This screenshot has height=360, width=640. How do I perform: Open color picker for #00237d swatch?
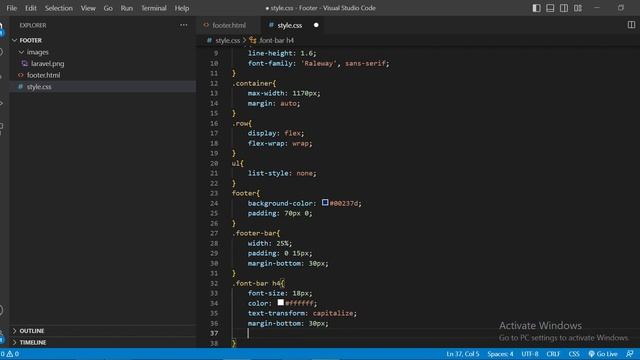point(325,202)
